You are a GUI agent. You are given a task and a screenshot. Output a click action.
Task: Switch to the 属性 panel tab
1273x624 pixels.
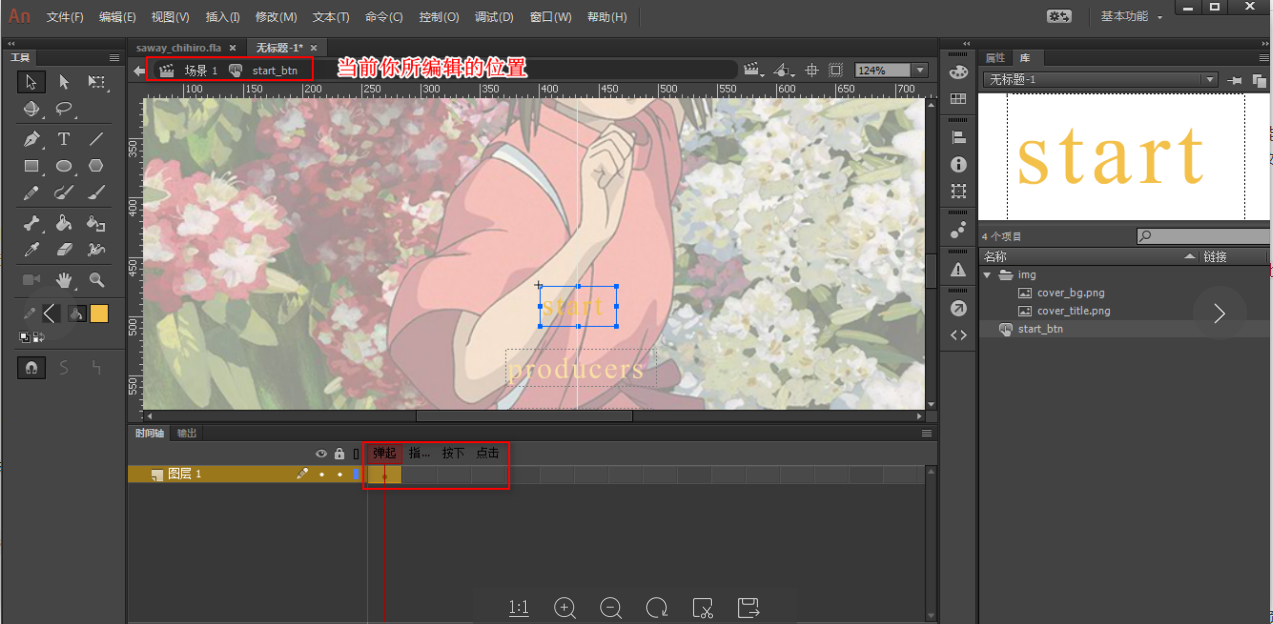(x=995, y=58)
